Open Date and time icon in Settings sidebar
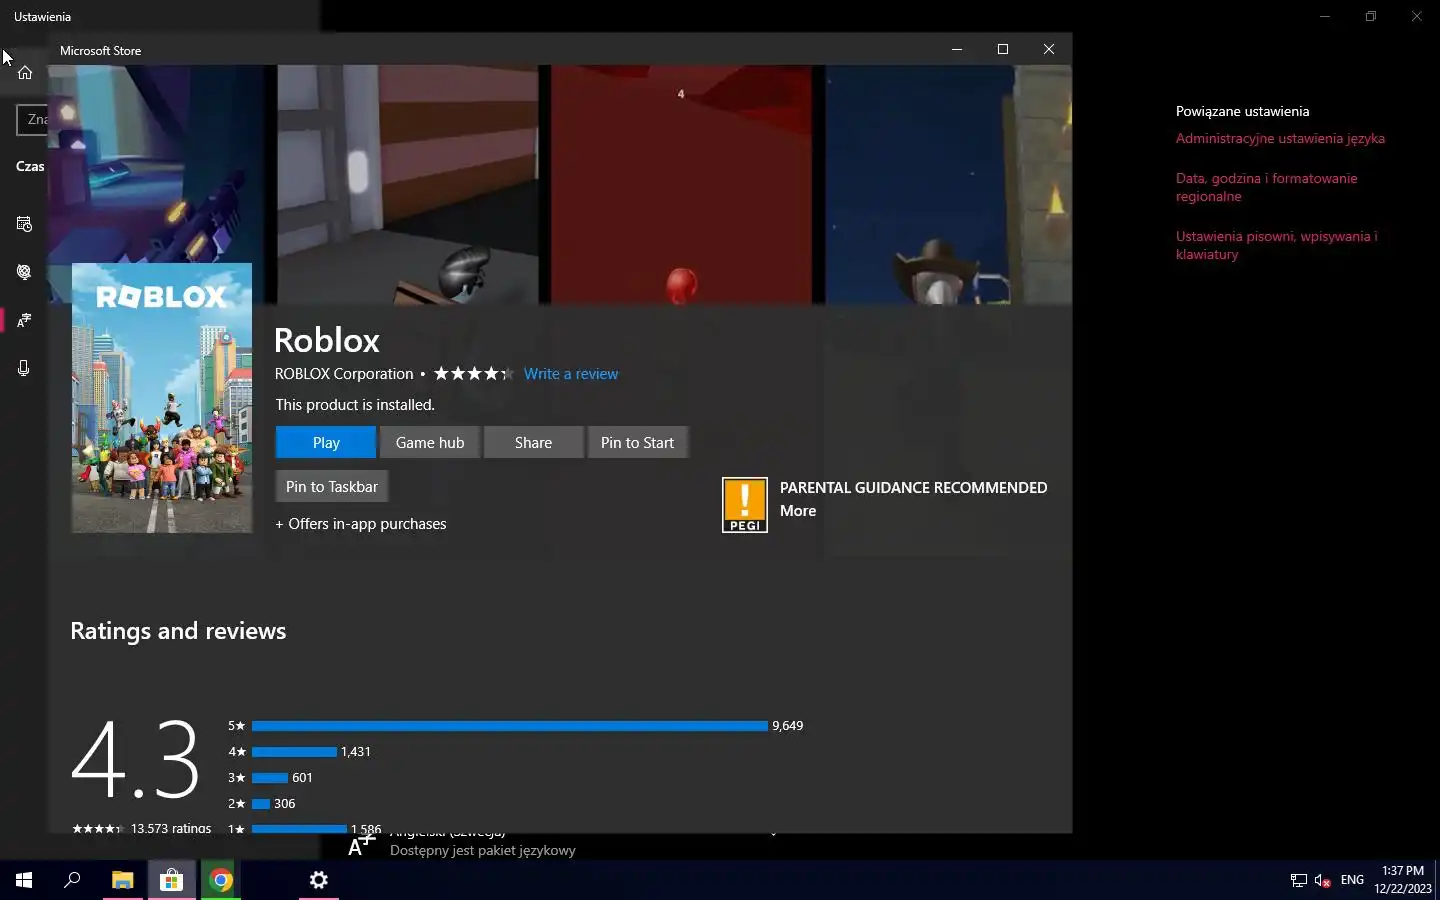The image size is (1440, 900). pos(25,224)
